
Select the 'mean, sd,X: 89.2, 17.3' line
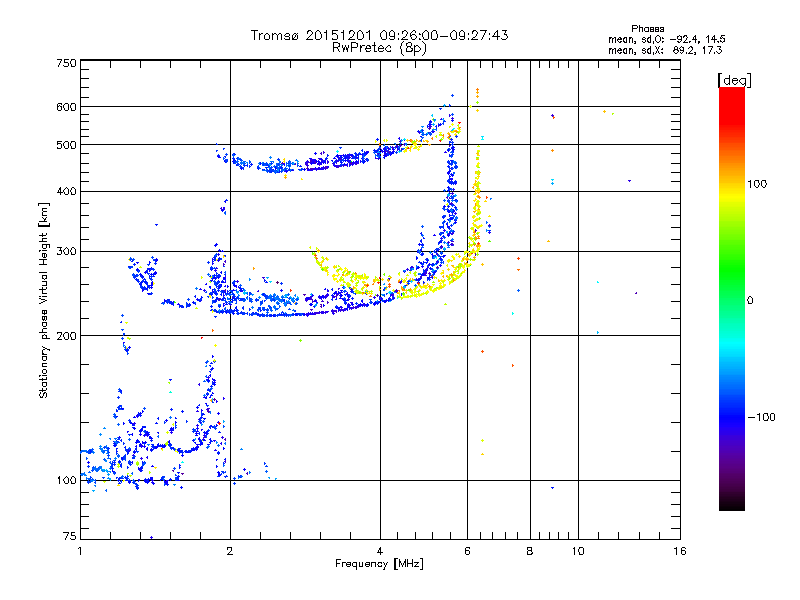(665, 50)
